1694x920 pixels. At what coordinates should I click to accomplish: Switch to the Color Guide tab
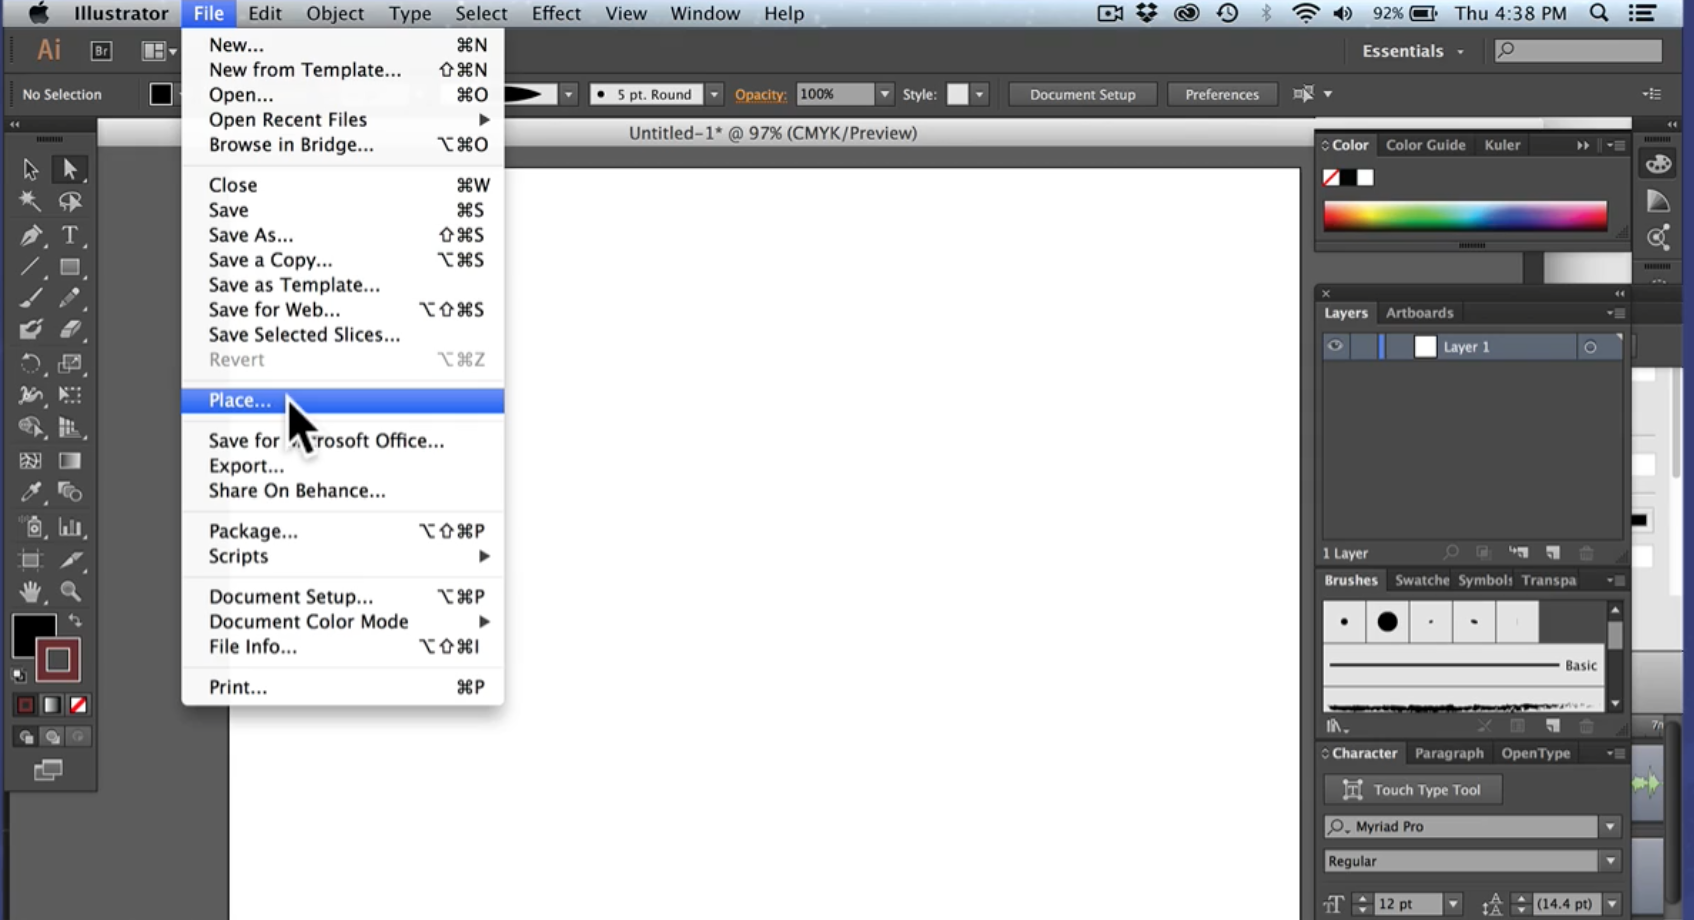pyautogui.click(x=1425, y=145)
